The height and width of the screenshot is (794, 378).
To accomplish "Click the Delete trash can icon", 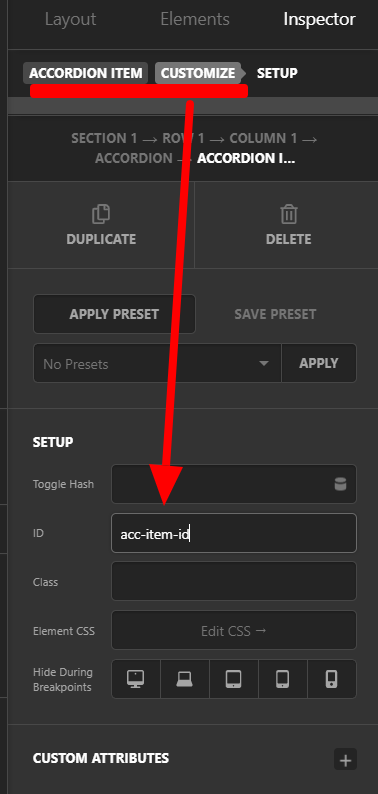I will [289, 214].
